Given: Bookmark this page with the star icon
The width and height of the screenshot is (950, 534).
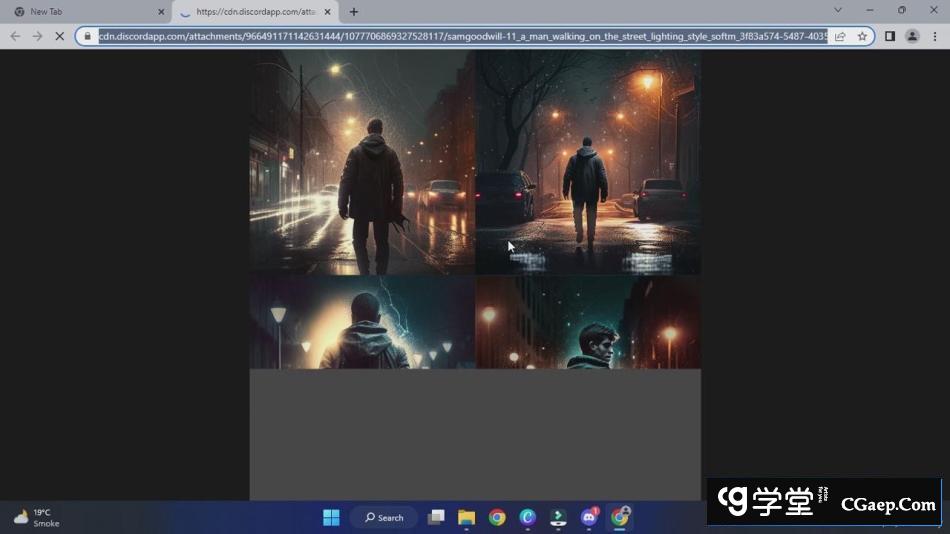Looking at the screenshot, I should (862, 36).
